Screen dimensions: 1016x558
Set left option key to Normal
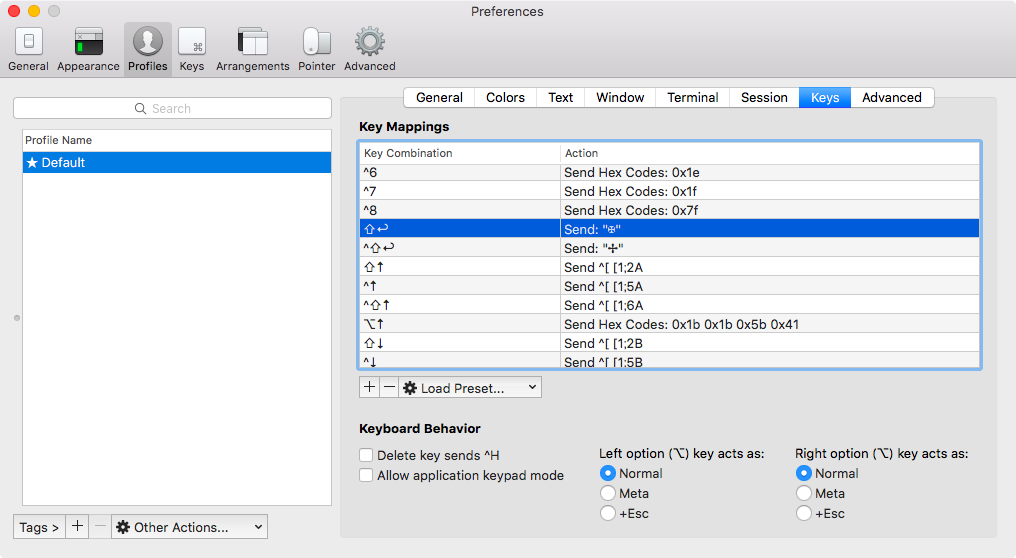click(x=608, y=473)
